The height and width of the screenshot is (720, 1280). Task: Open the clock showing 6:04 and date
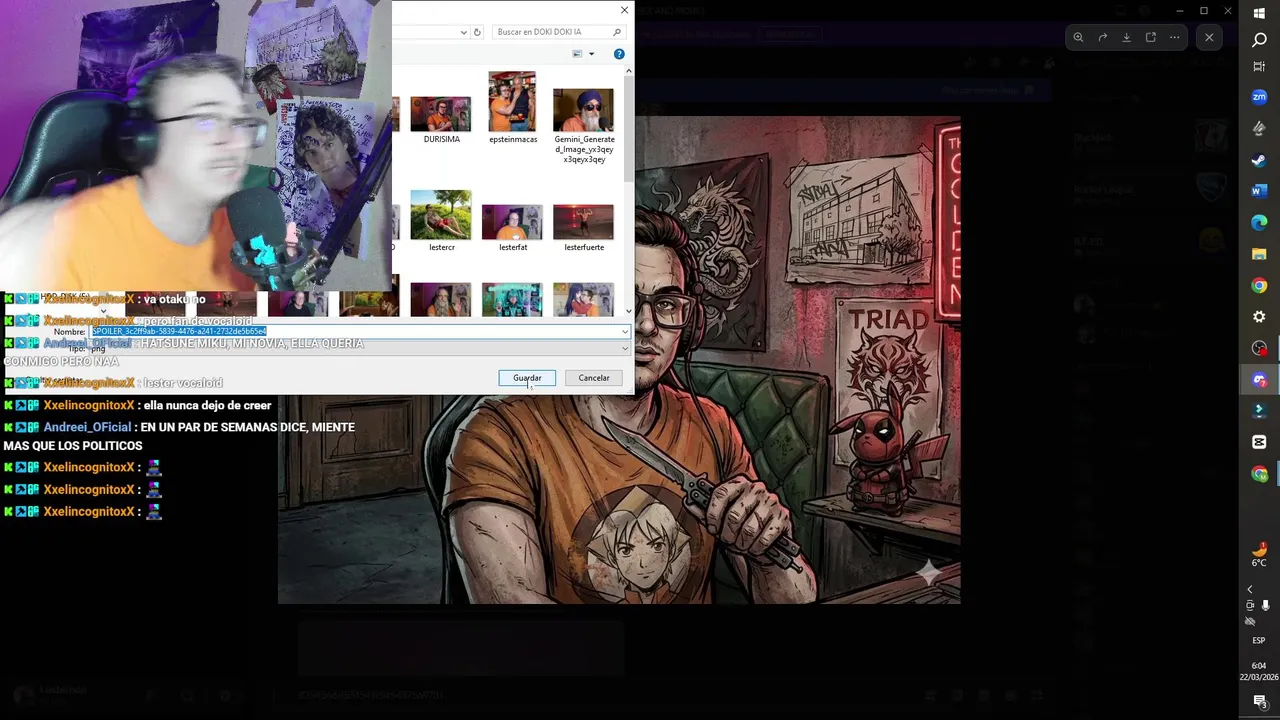1259,671
